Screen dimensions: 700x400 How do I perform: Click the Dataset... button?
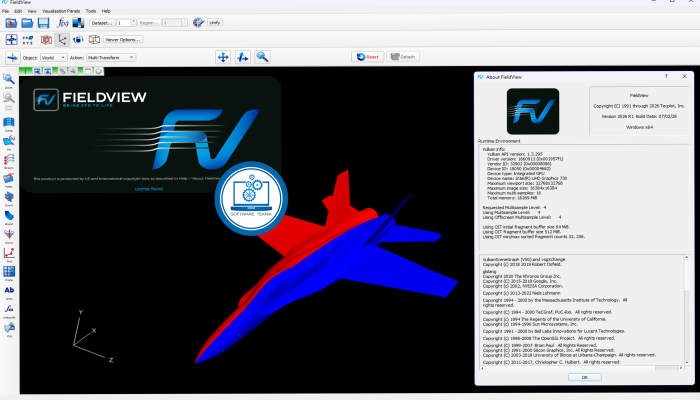click(102, 23)
